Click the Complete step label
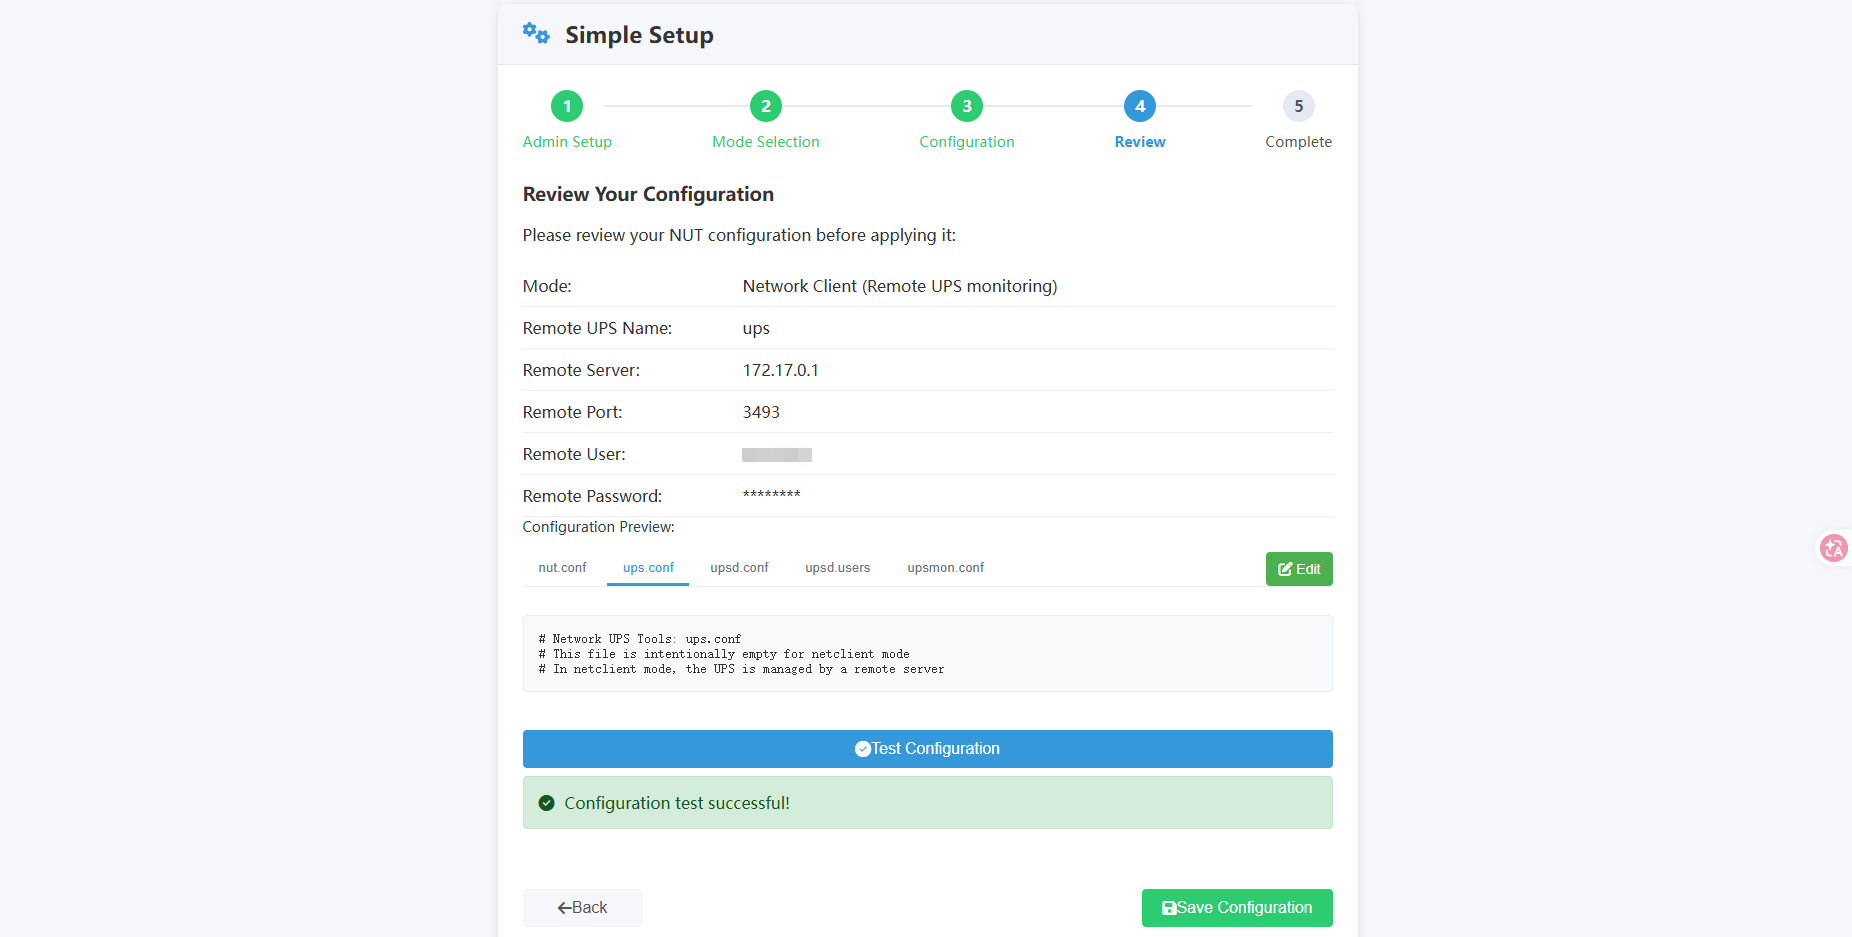1852x937 pixels. click(x=1299, y=142)
